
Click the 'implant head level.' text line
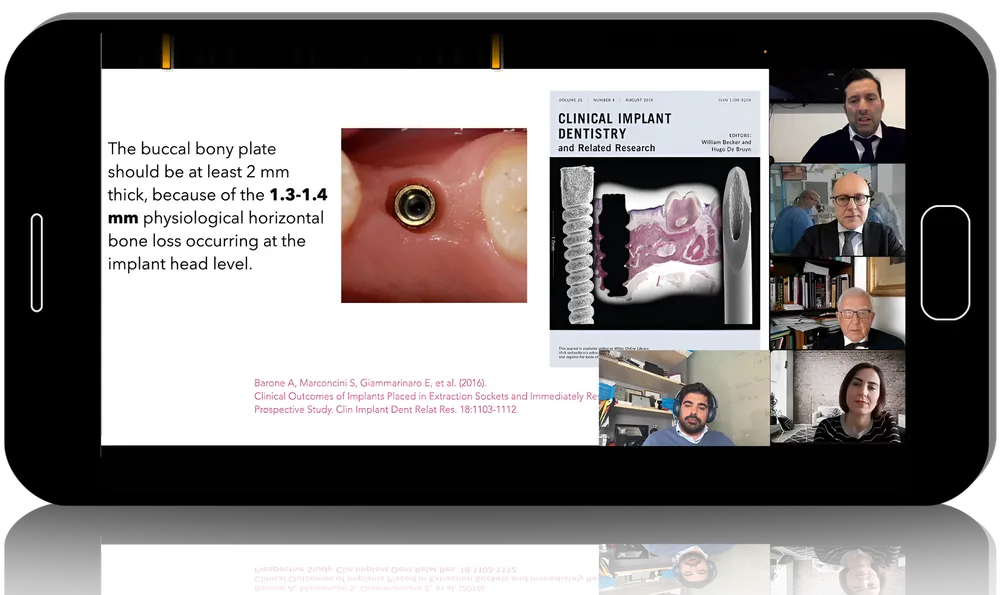pyautogui.click(x=180, y=263)
